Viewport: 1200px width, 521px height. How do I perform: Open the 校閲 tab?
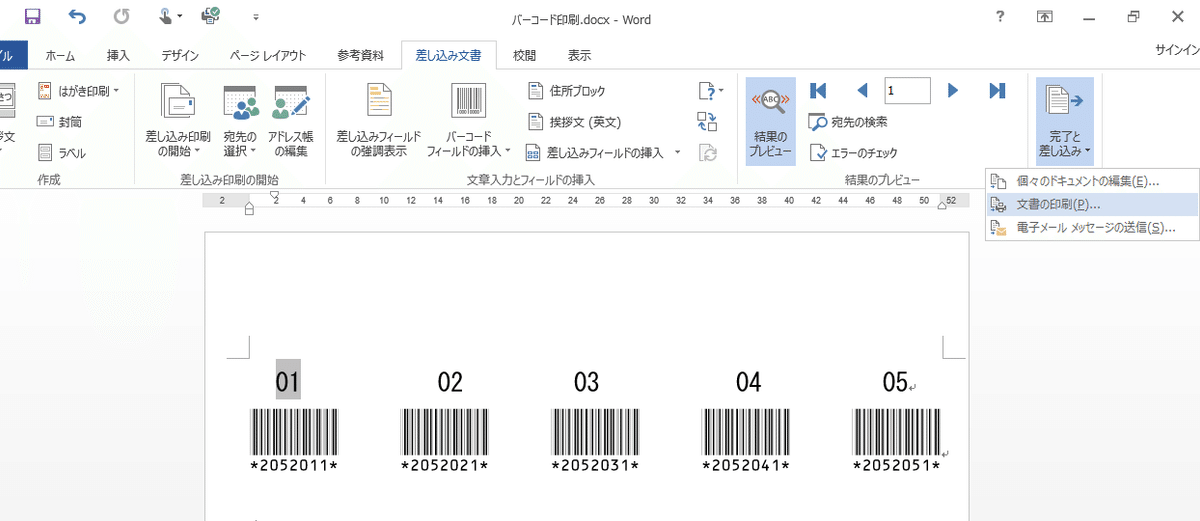coord(524,56)
